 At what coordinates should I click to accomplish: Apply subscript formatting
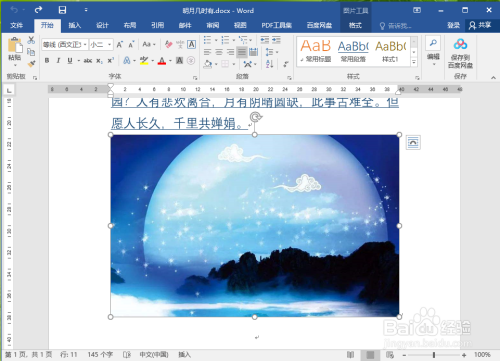click(x=99, y=61)
